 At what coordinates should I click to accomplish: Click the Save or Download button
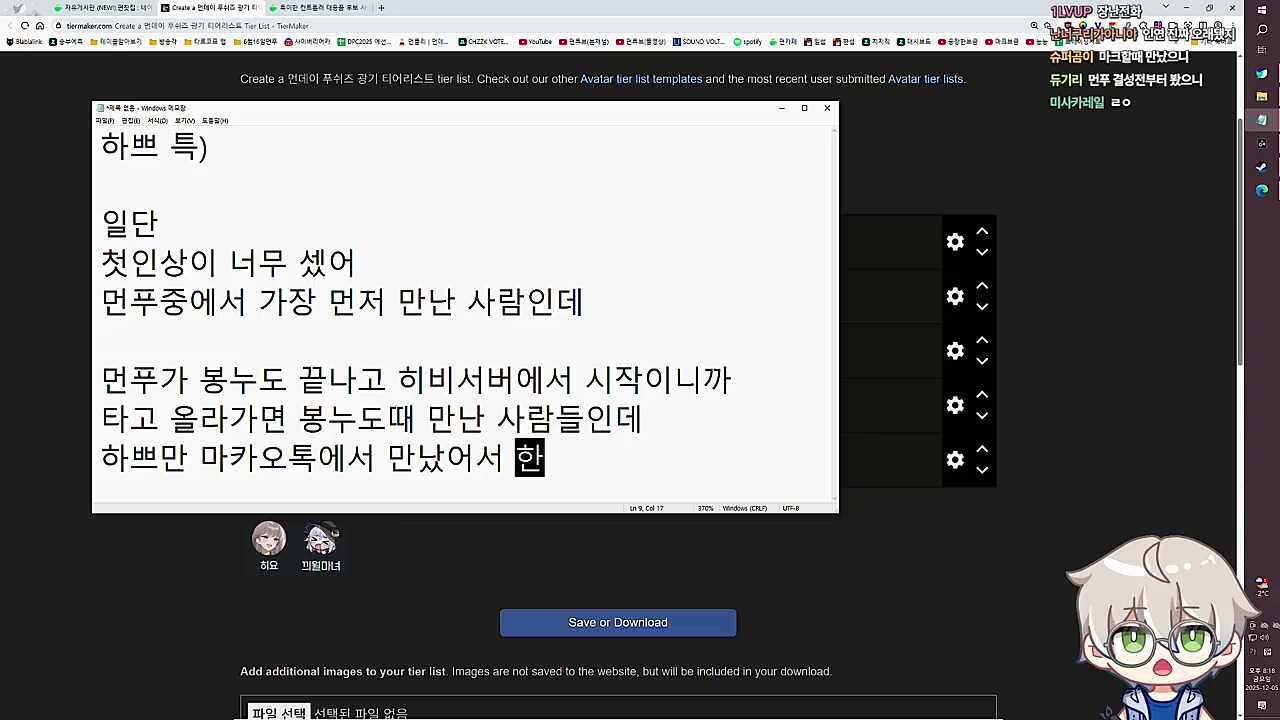click(617, 622)
